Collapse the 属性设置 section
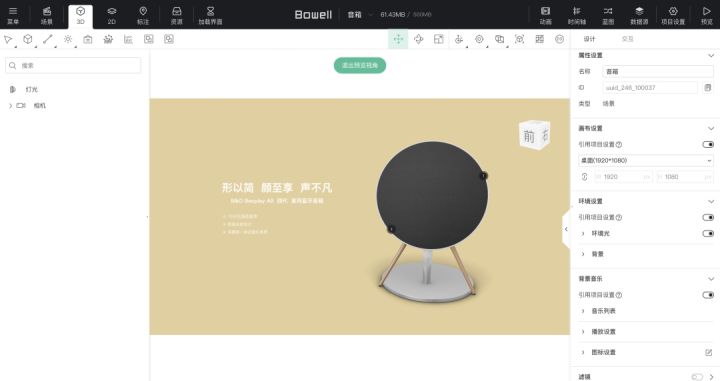The image size is (720, 381). [x=711, y=56]
